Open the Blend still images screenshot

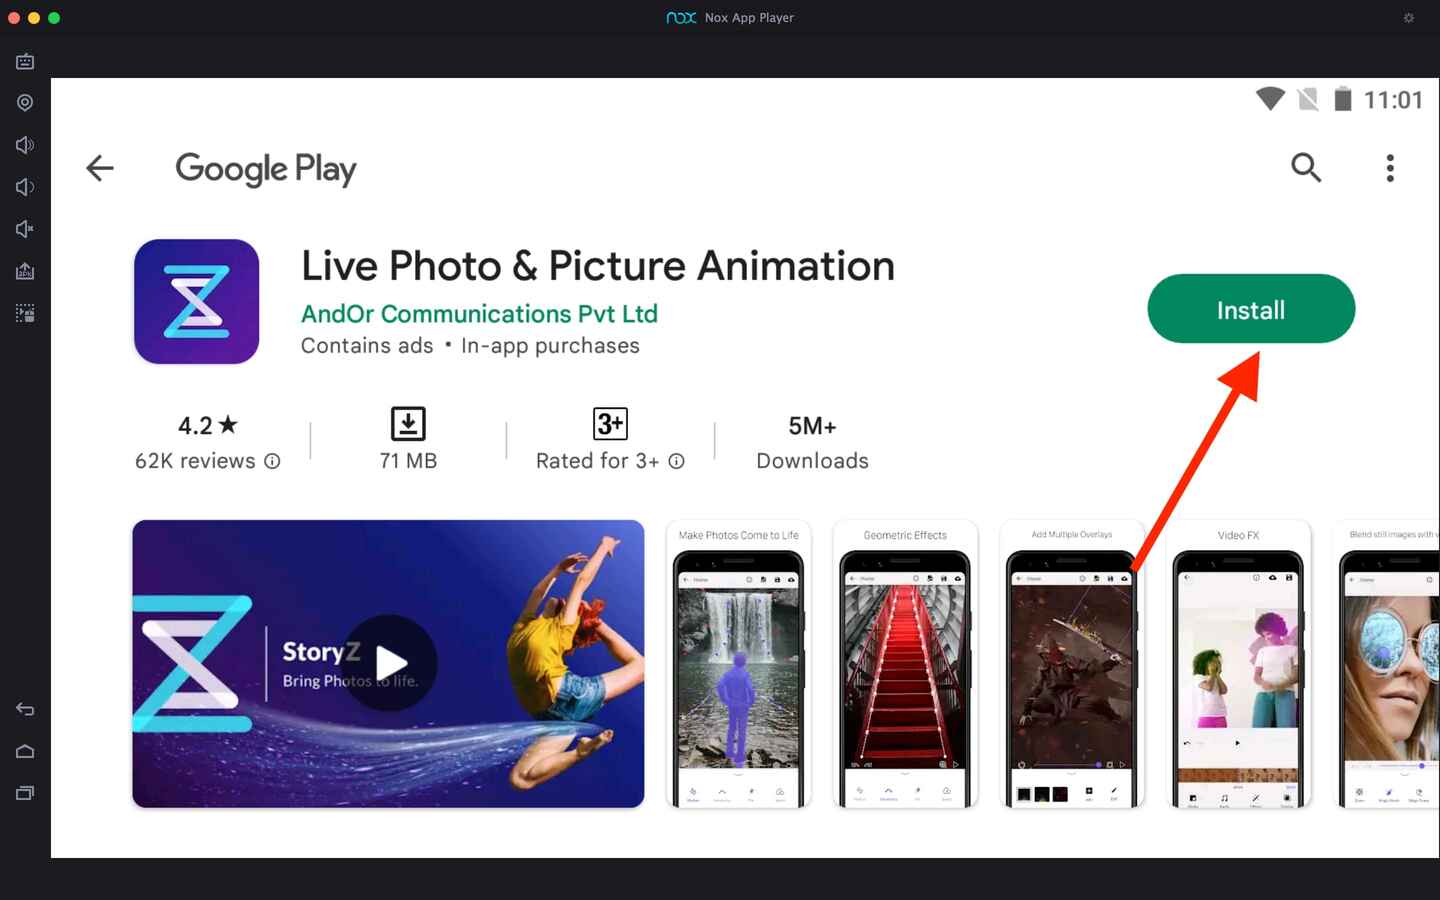1388,663
